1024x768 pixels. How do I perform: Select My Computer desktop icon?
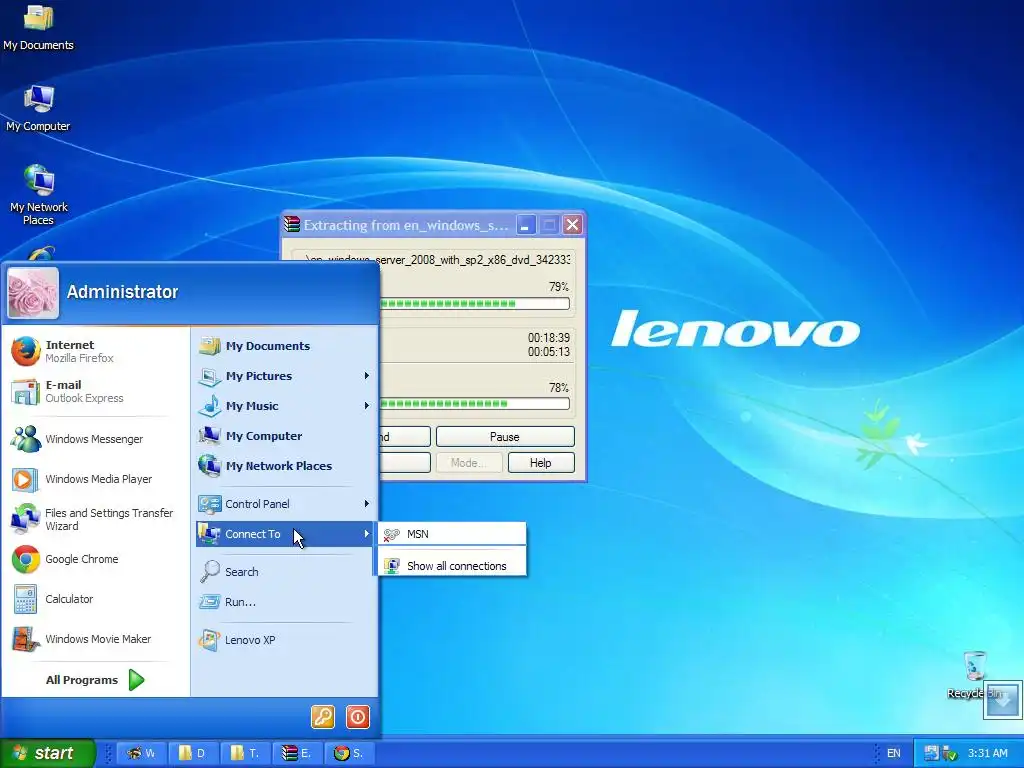[39, 108]
